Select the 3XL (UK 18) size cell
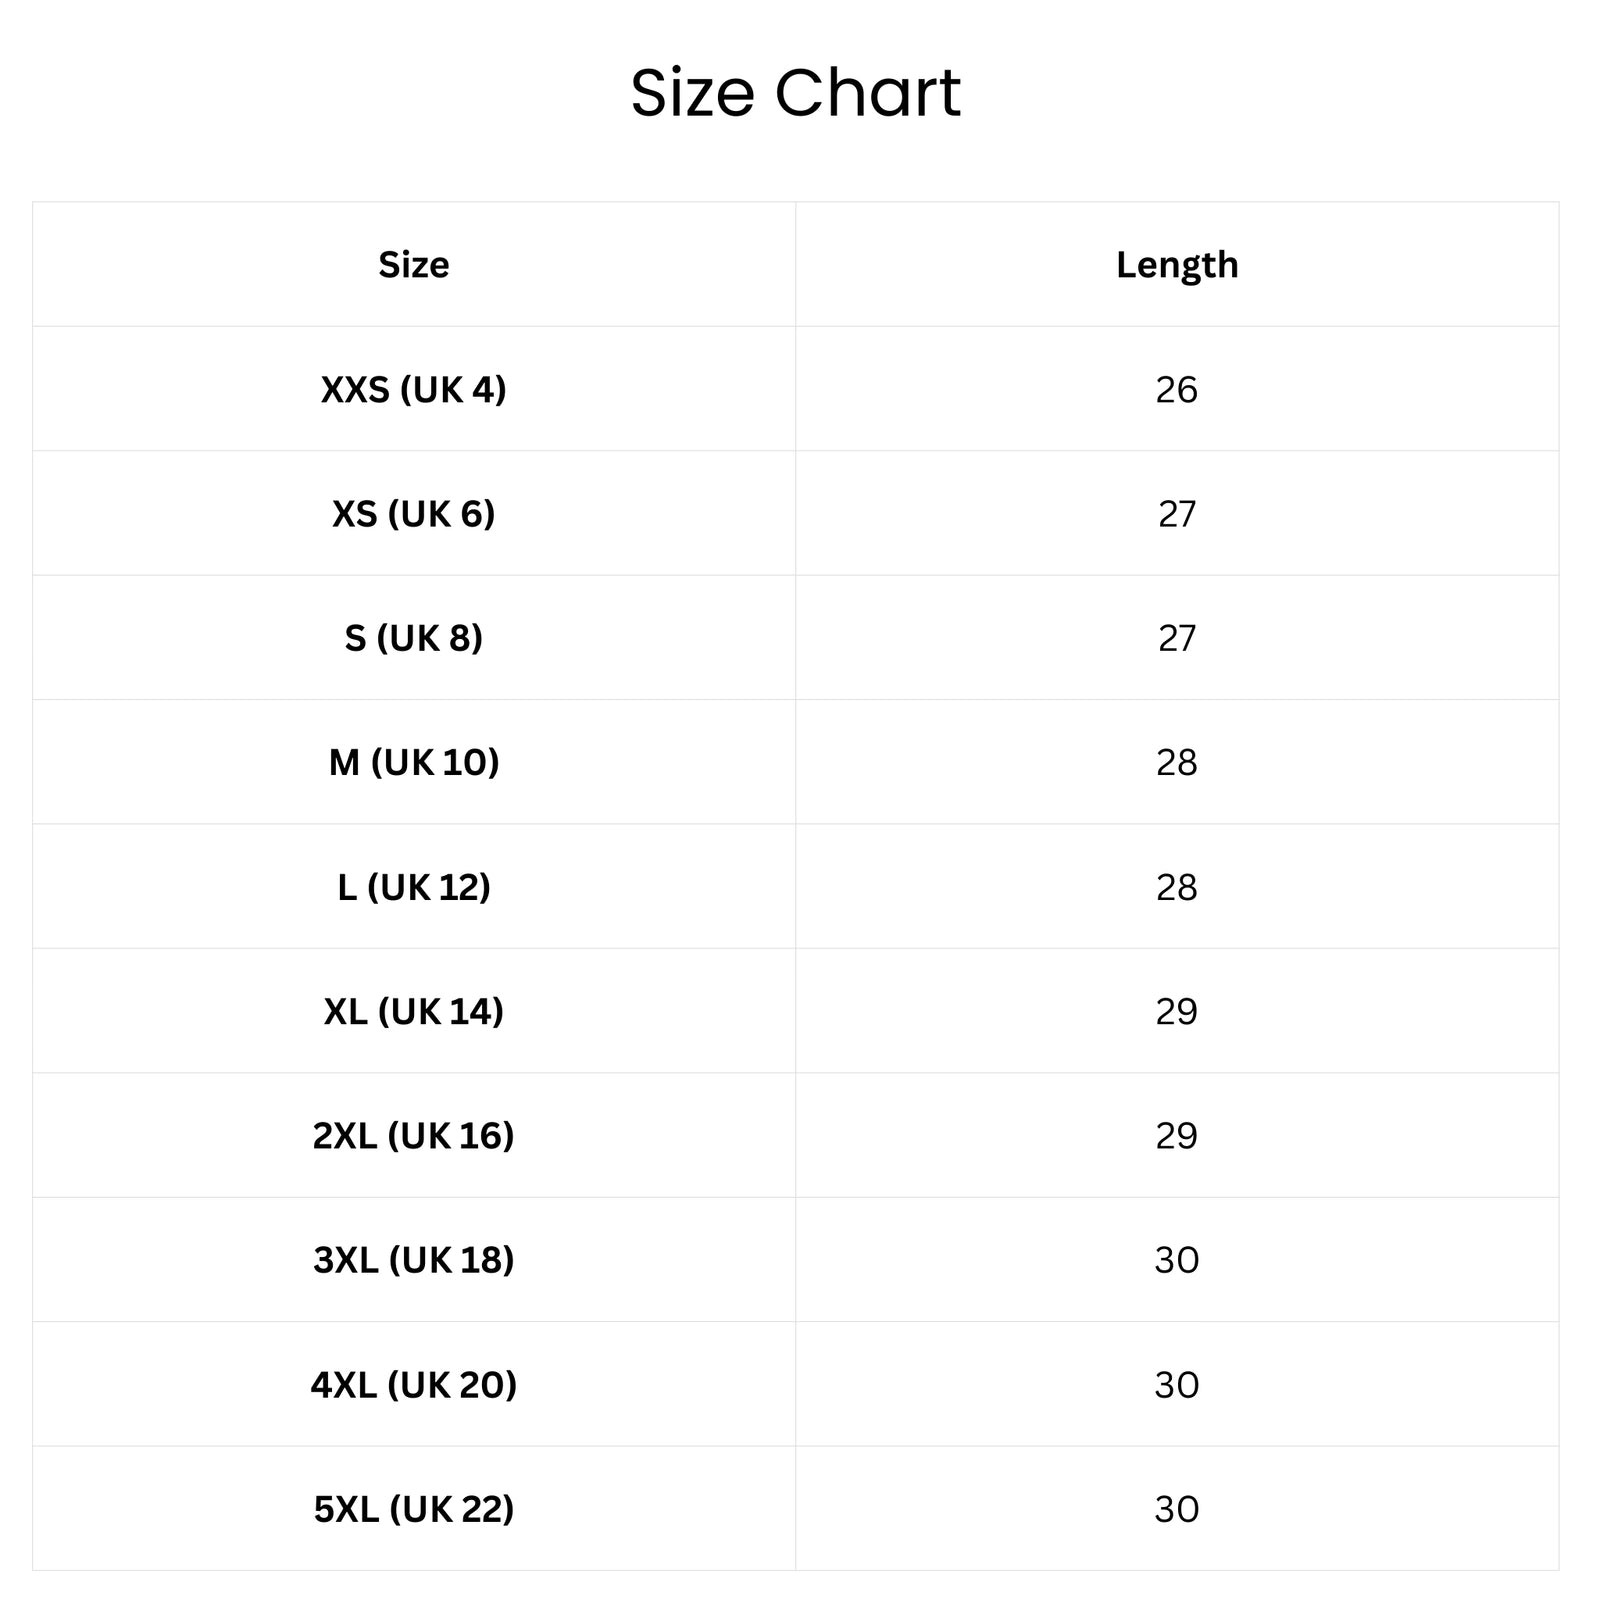Viewport: 1600px width, 1600px height. click(413, 1260)
